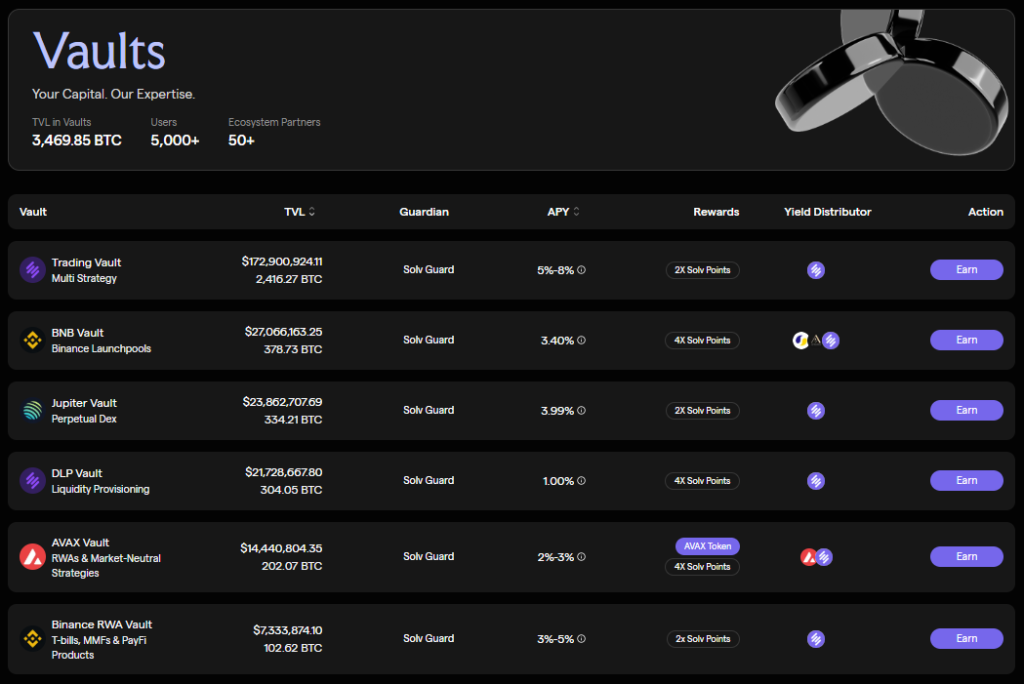Click the Jupiter Vault logo icon

pos(32,410)
